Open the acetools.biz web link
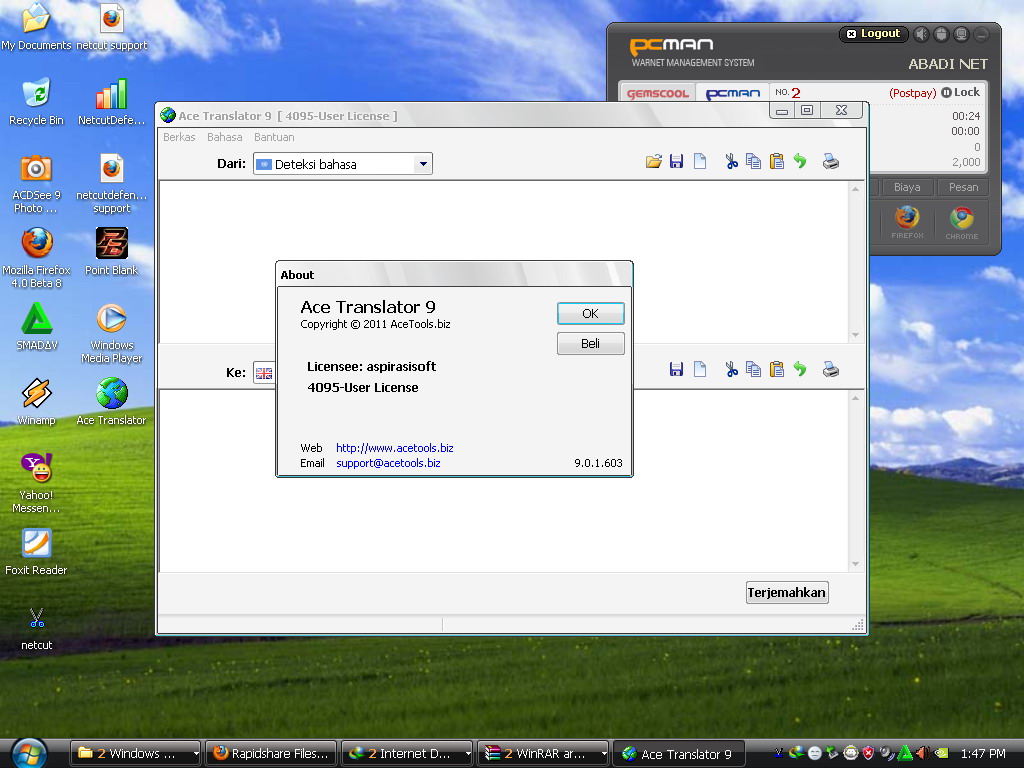 (394, 448)
